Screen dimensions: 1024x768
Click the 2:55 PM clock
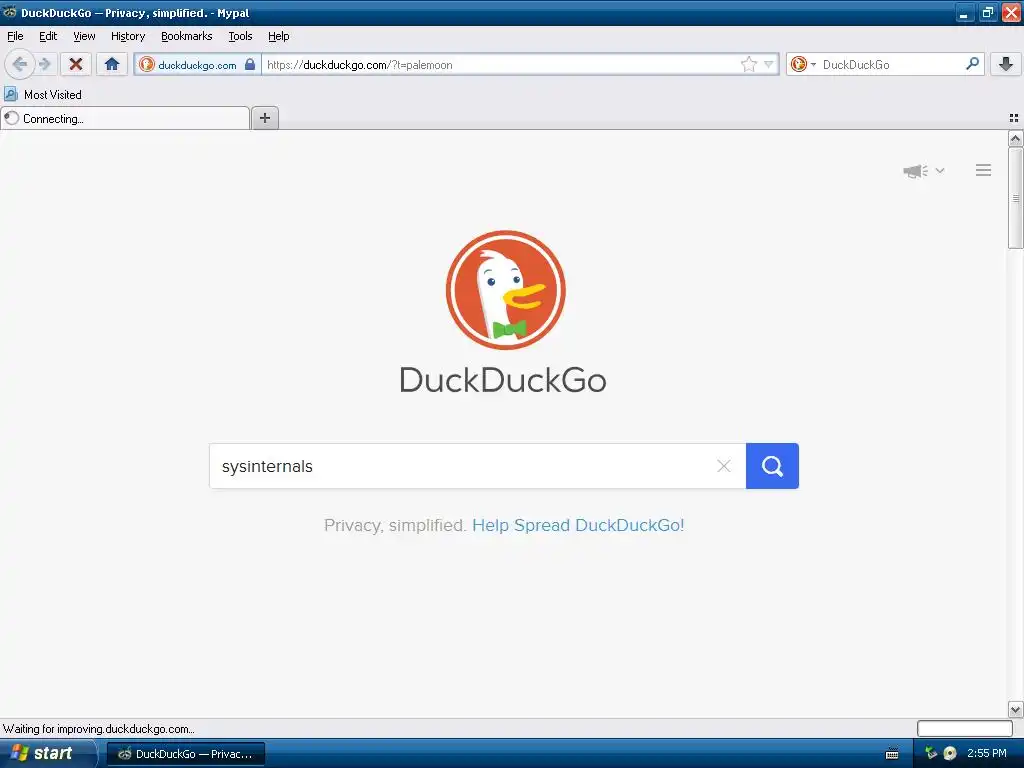[987, 753]
